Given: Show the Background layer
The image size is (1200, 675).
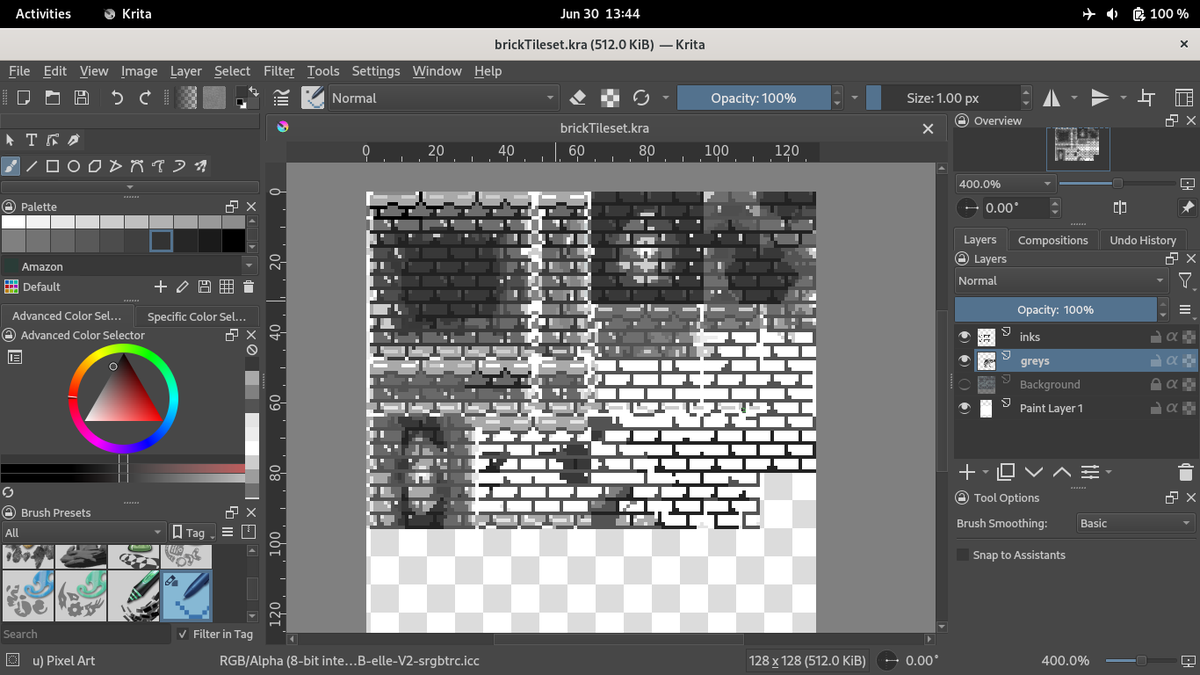Looking at the screenshot, I should (x=964, y=385).
